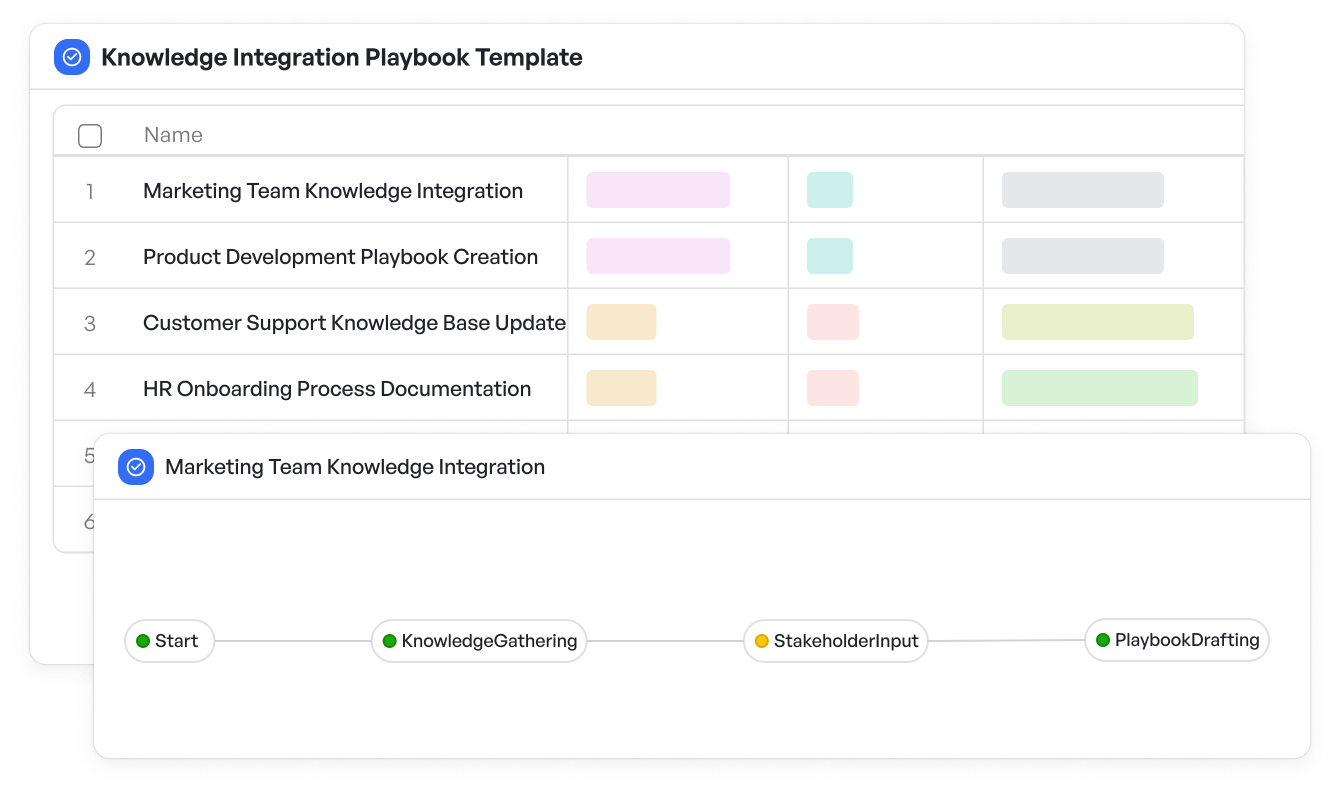The image size is (1338, 791).
Task: Click the green status dot on KnowledgeGathering node
Action: [390, 641]
